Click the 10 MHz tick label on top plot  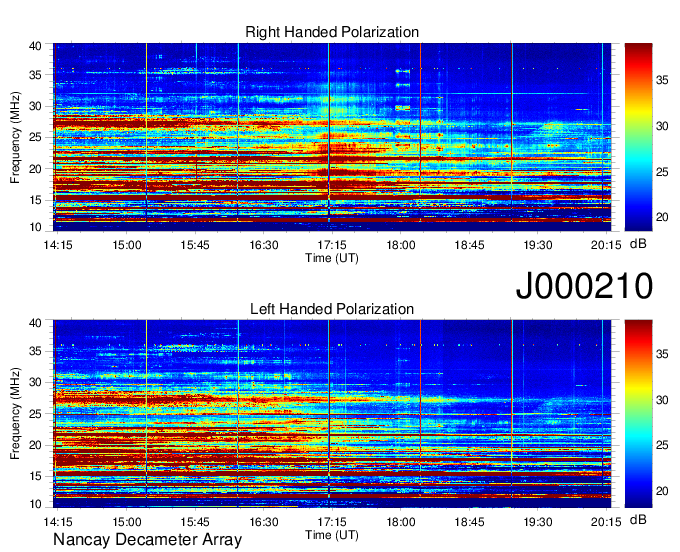[x=35, y=227]
